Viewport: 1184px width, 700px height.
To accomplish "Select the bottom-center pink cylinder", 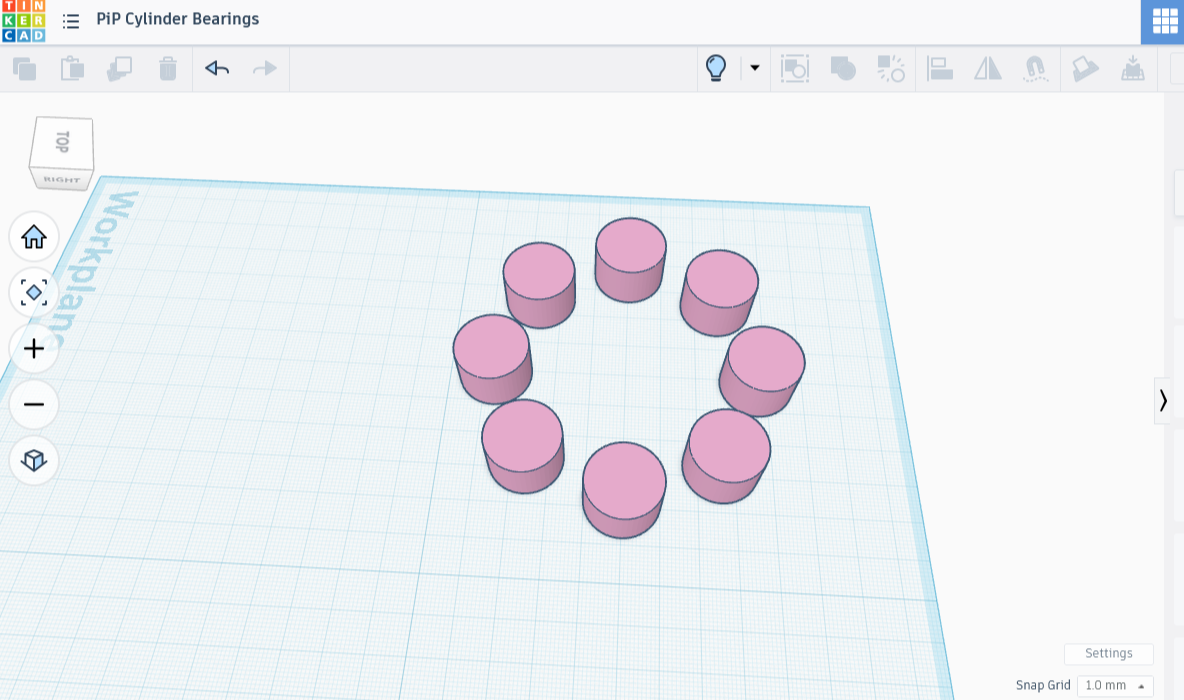I will click(x=624, y=489).
